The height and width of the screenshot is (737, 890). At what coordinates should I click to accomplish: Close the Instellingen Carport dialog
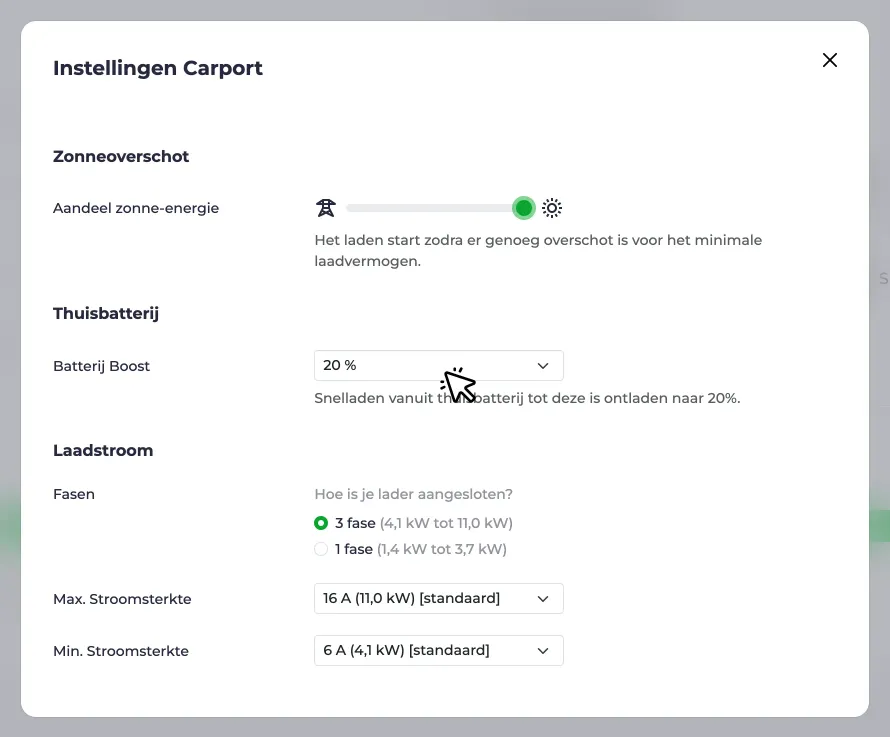[x=829, y=60]
